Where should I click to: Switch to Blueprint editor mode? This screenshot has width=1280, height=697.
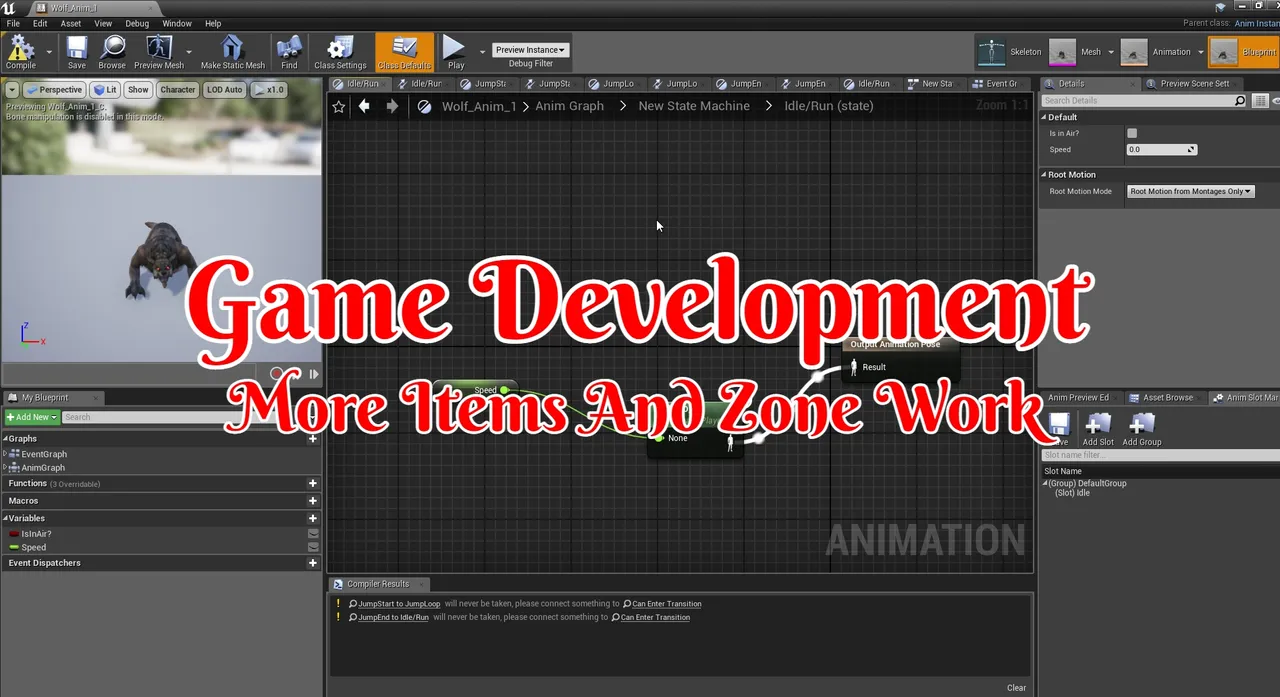point(1243,52)
